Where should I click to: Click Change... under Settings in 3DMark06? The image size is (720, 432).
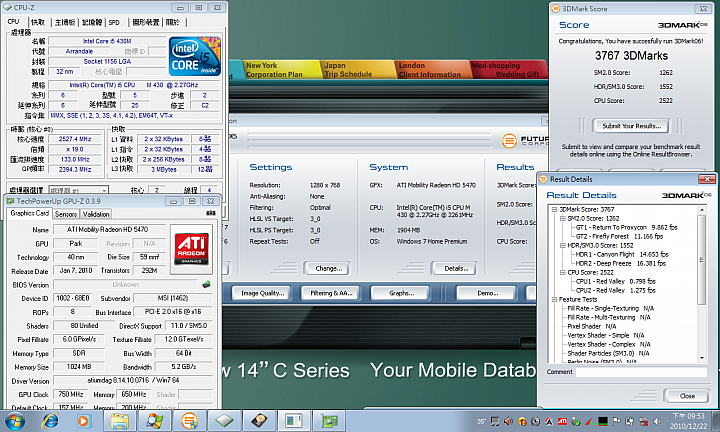tap(328, 269)
